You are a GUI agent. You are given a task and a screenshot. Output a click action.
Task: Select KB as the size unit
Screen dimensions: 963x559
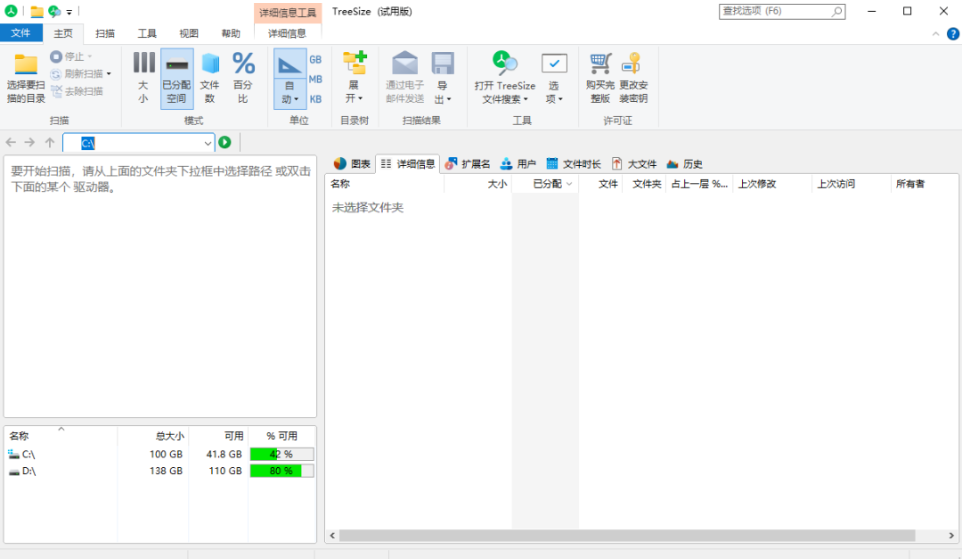coord(315,99)
